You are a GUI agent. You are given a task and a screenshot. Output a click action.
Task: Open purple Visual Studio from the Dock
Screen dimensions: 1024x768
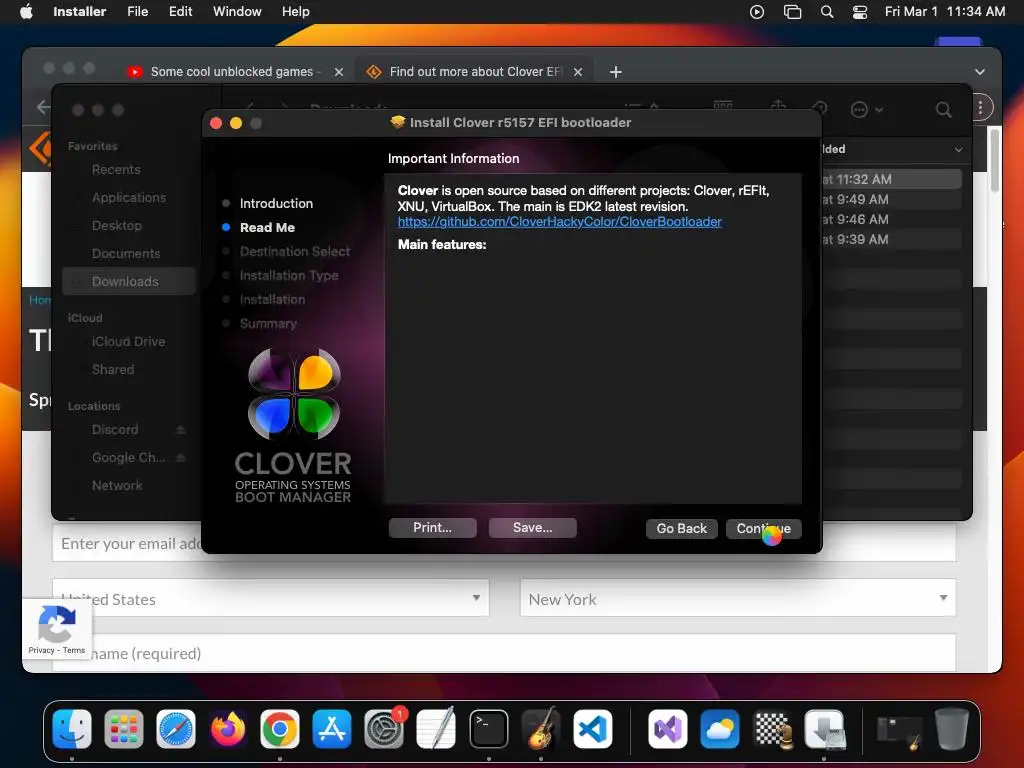(x=667, y=729)
